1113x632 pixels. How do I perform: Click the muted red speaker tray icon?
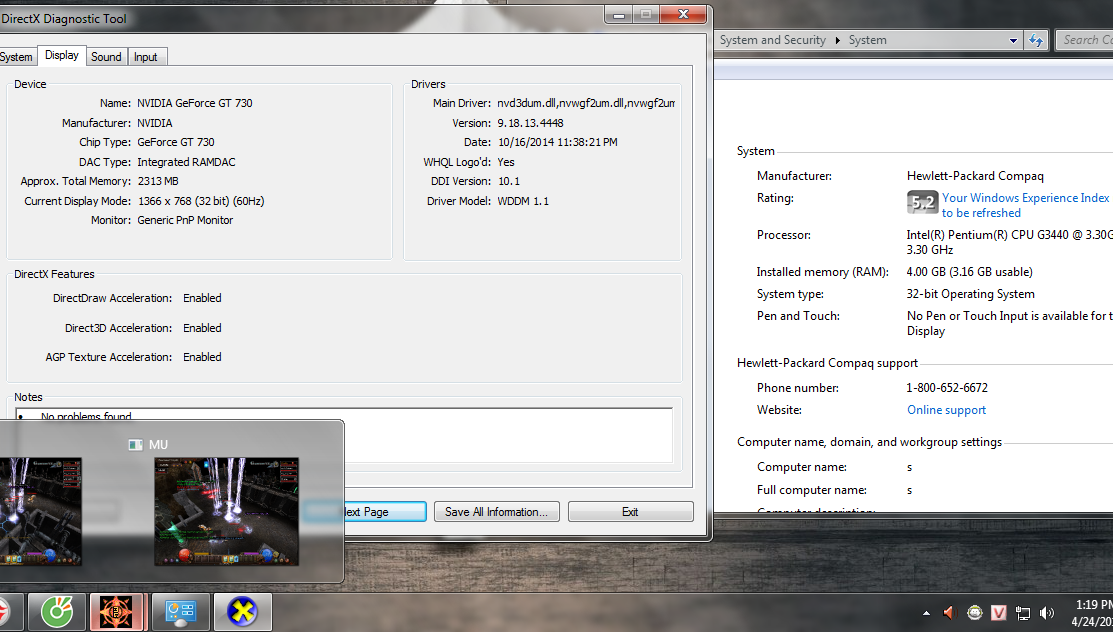tap(950, 613)
